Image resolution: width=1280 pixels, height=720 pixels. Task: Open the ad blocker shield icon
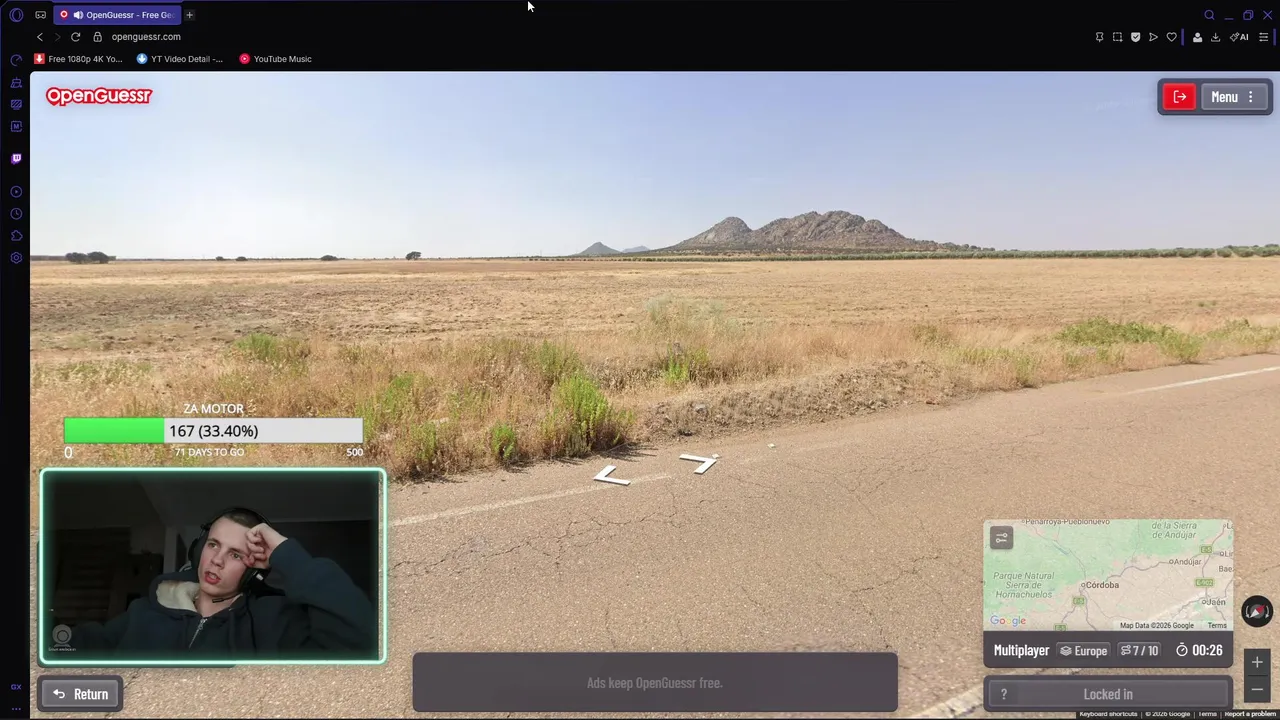[1135, 37]
